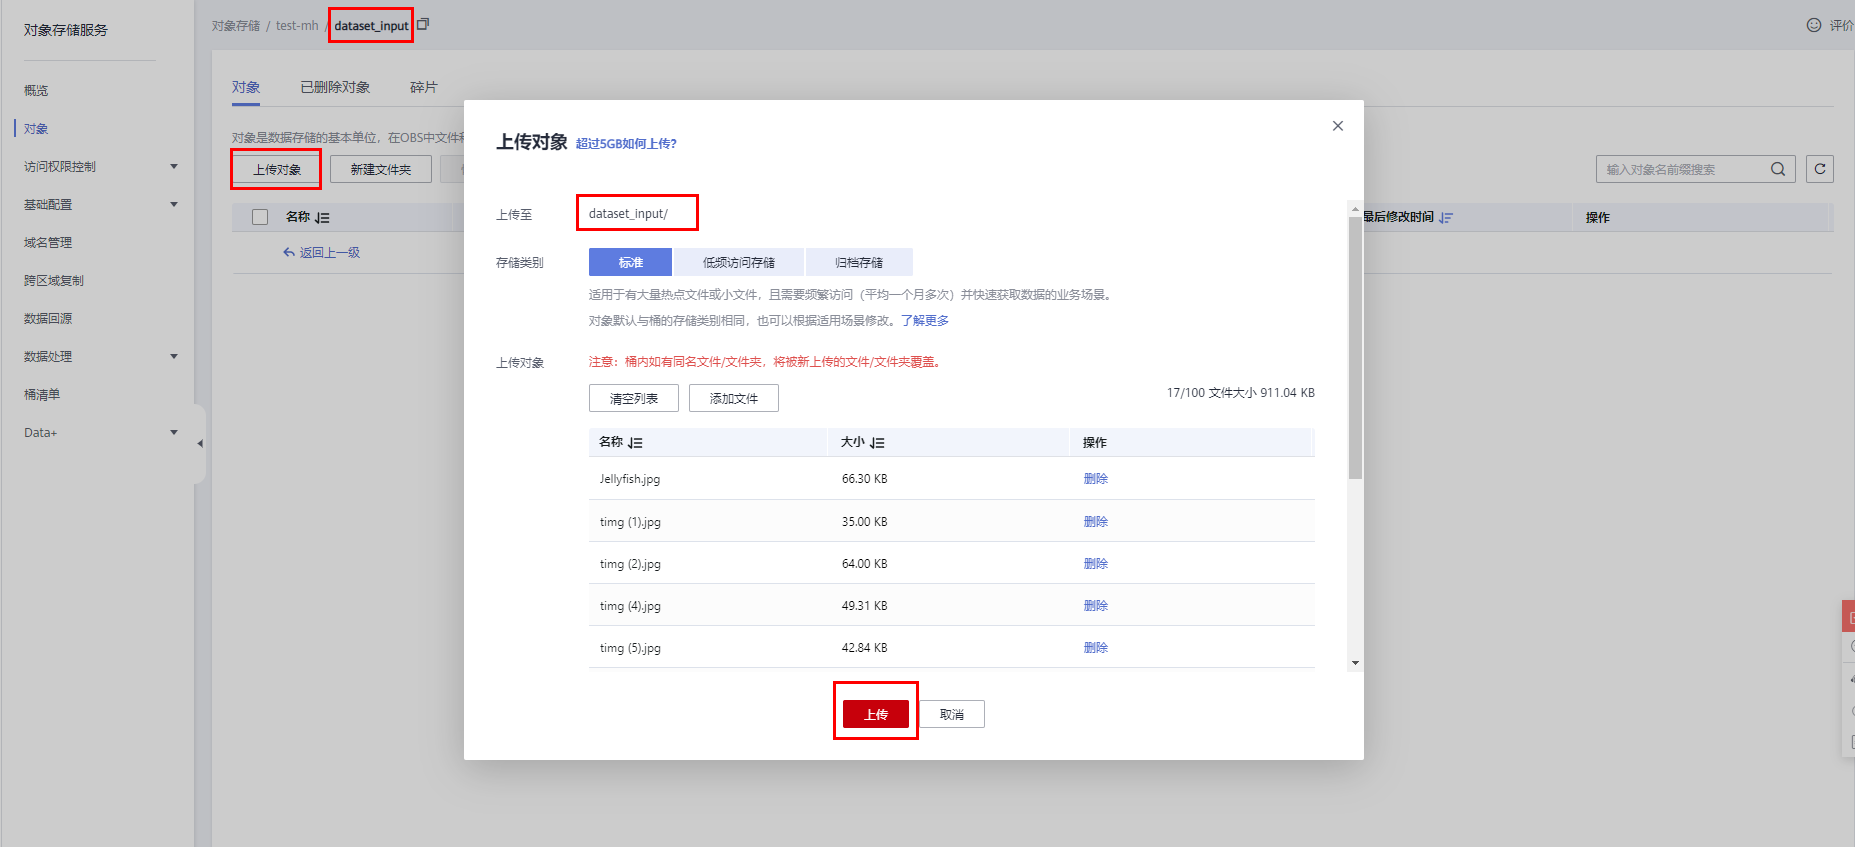Click the dialog scrollbar down arrow

1355,663
